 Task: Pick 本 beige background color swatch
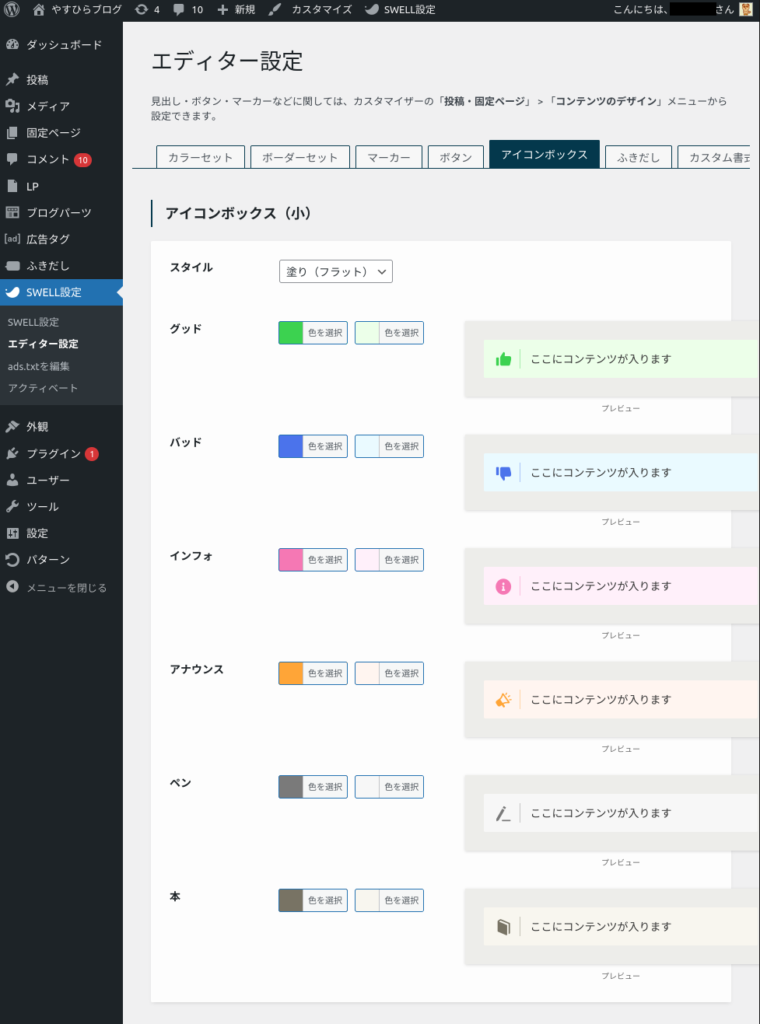tap(367, 901)
